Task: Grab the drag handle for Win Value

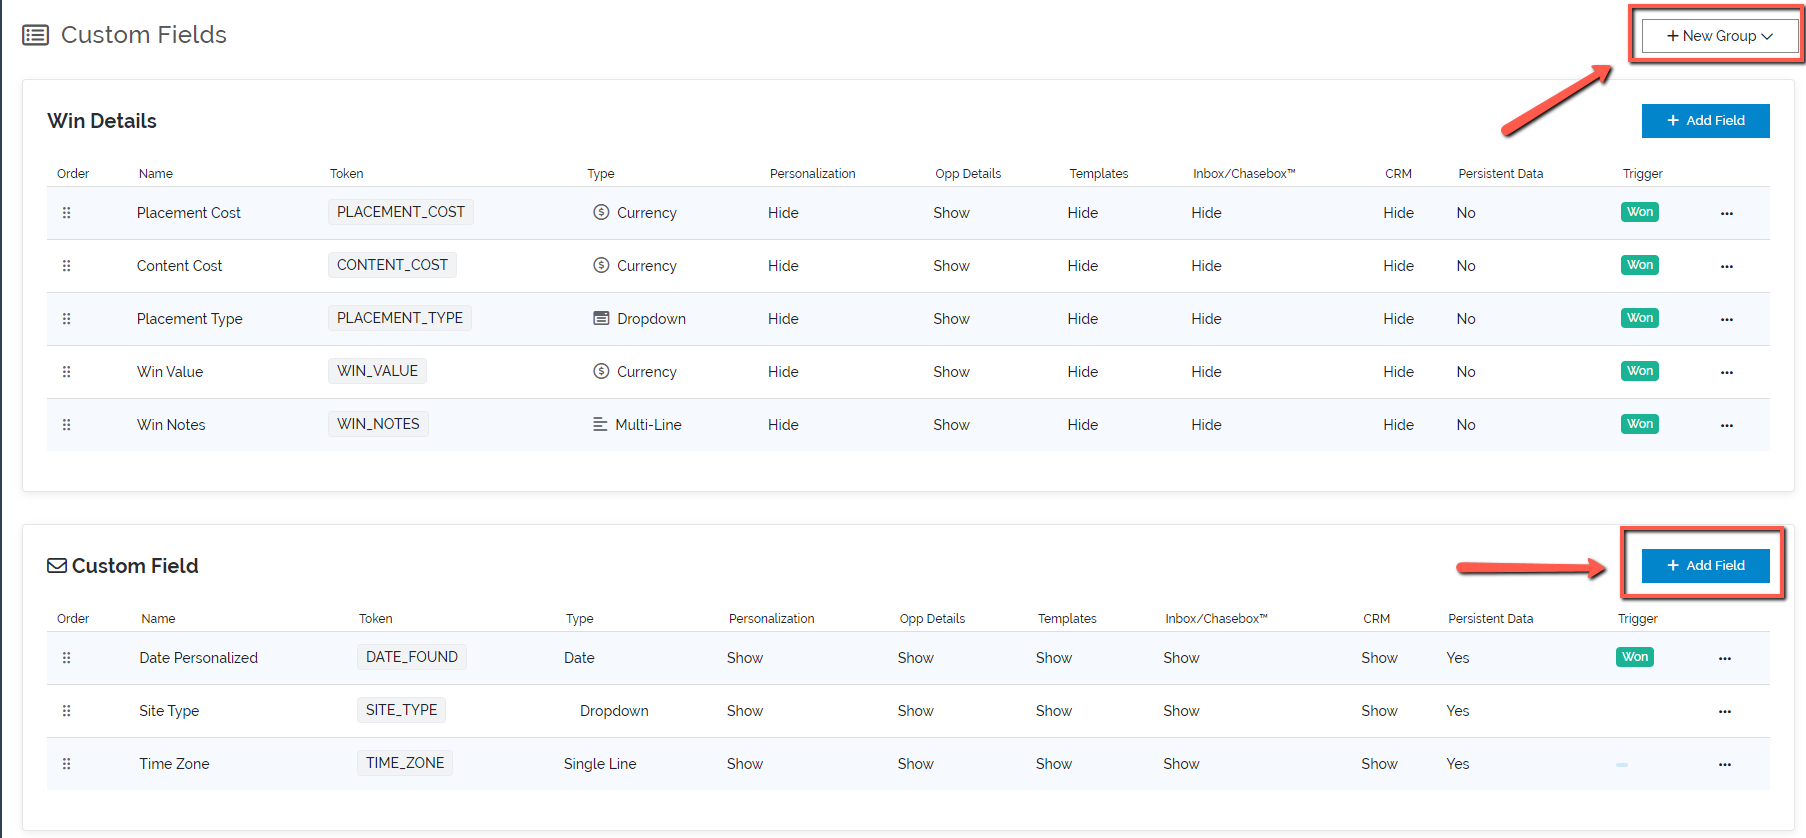Action: pyautogui.click(x=67, y=372)
